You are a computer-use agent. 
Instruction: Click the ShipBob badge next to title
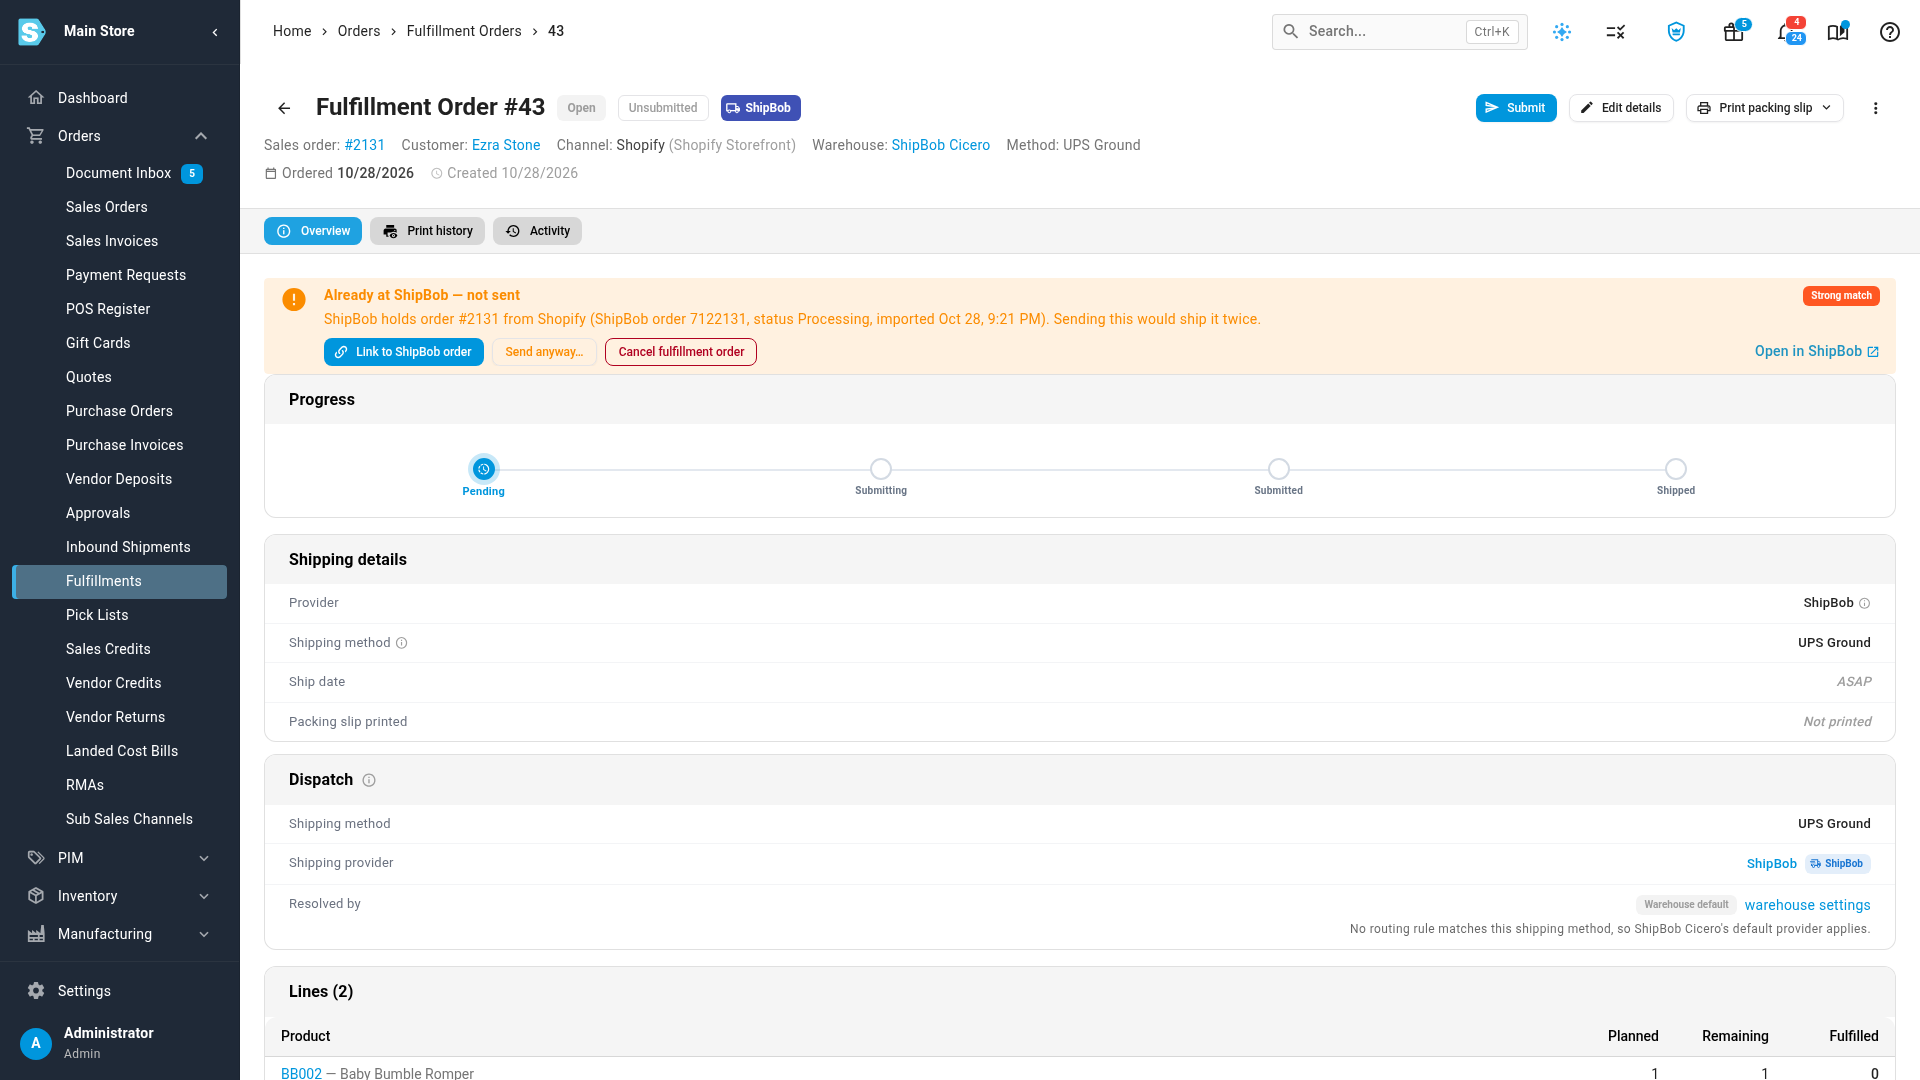click(761, 108)
